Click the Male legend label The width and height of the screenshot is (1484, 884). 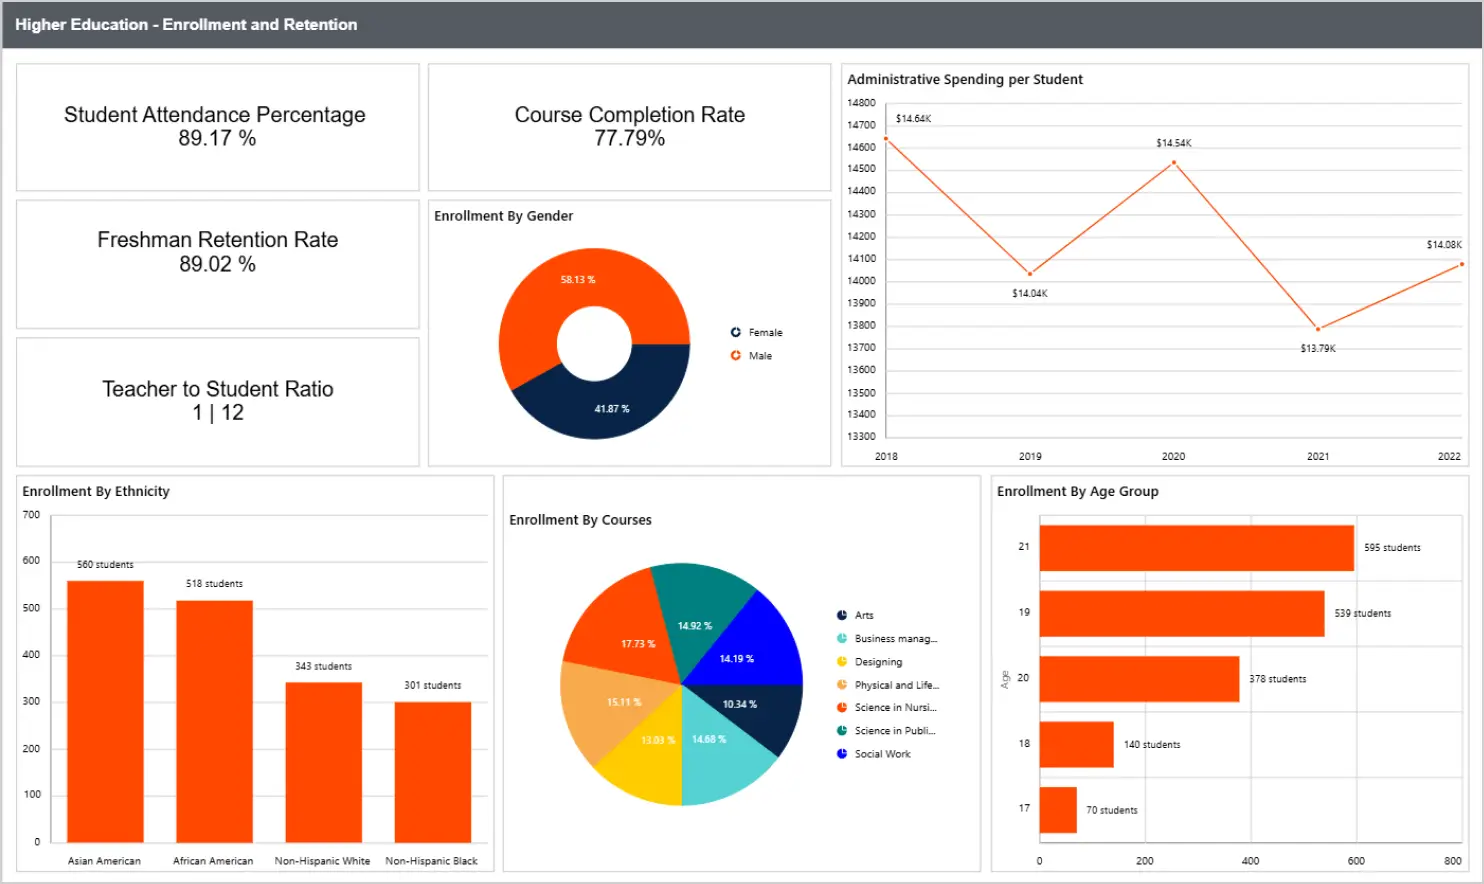(x=760, y=355)
